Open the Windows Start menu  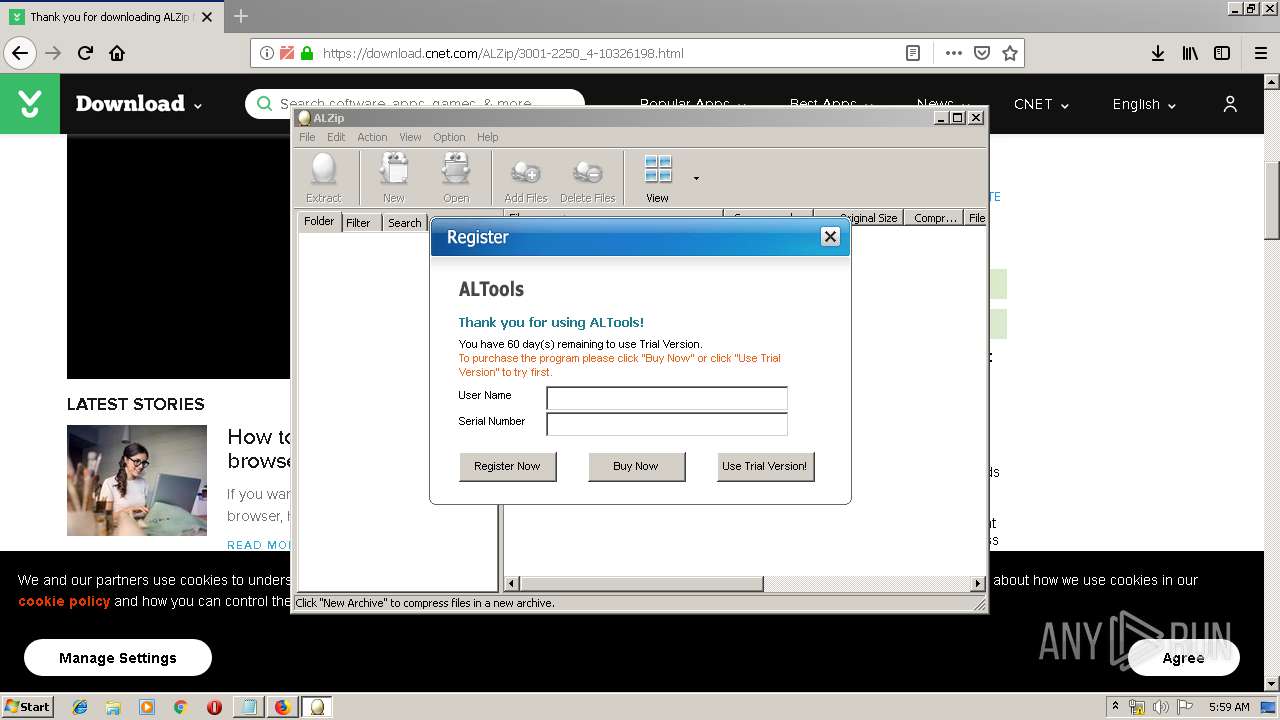point(27,706)
